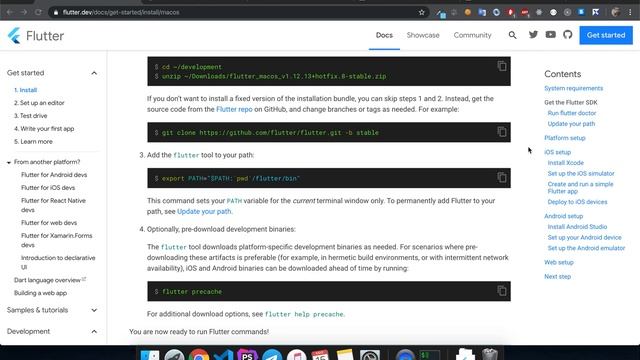Open Finder from the Dock
The width and height of the screenshot is (640, 360).
tap(150, 355)
